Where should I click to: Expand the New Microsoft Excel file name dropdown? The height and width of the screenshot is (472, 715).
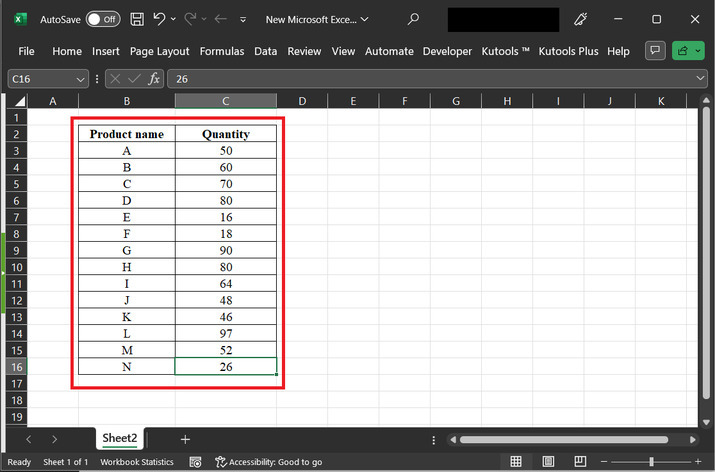point(364,19)
